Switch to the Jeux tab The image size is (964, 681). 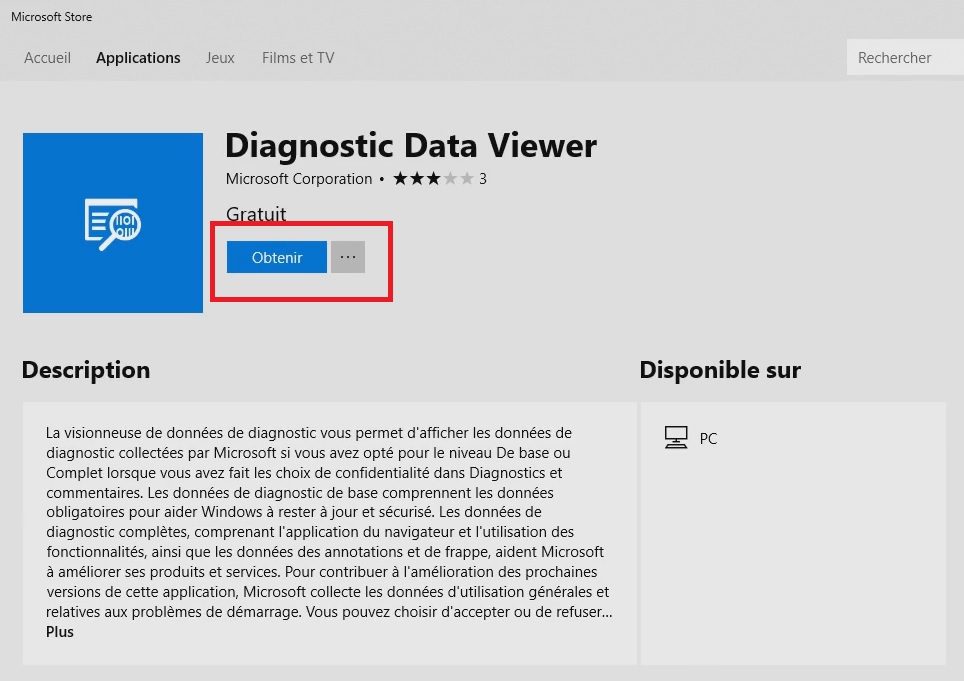pyautogui.click(x=220, y=58)
